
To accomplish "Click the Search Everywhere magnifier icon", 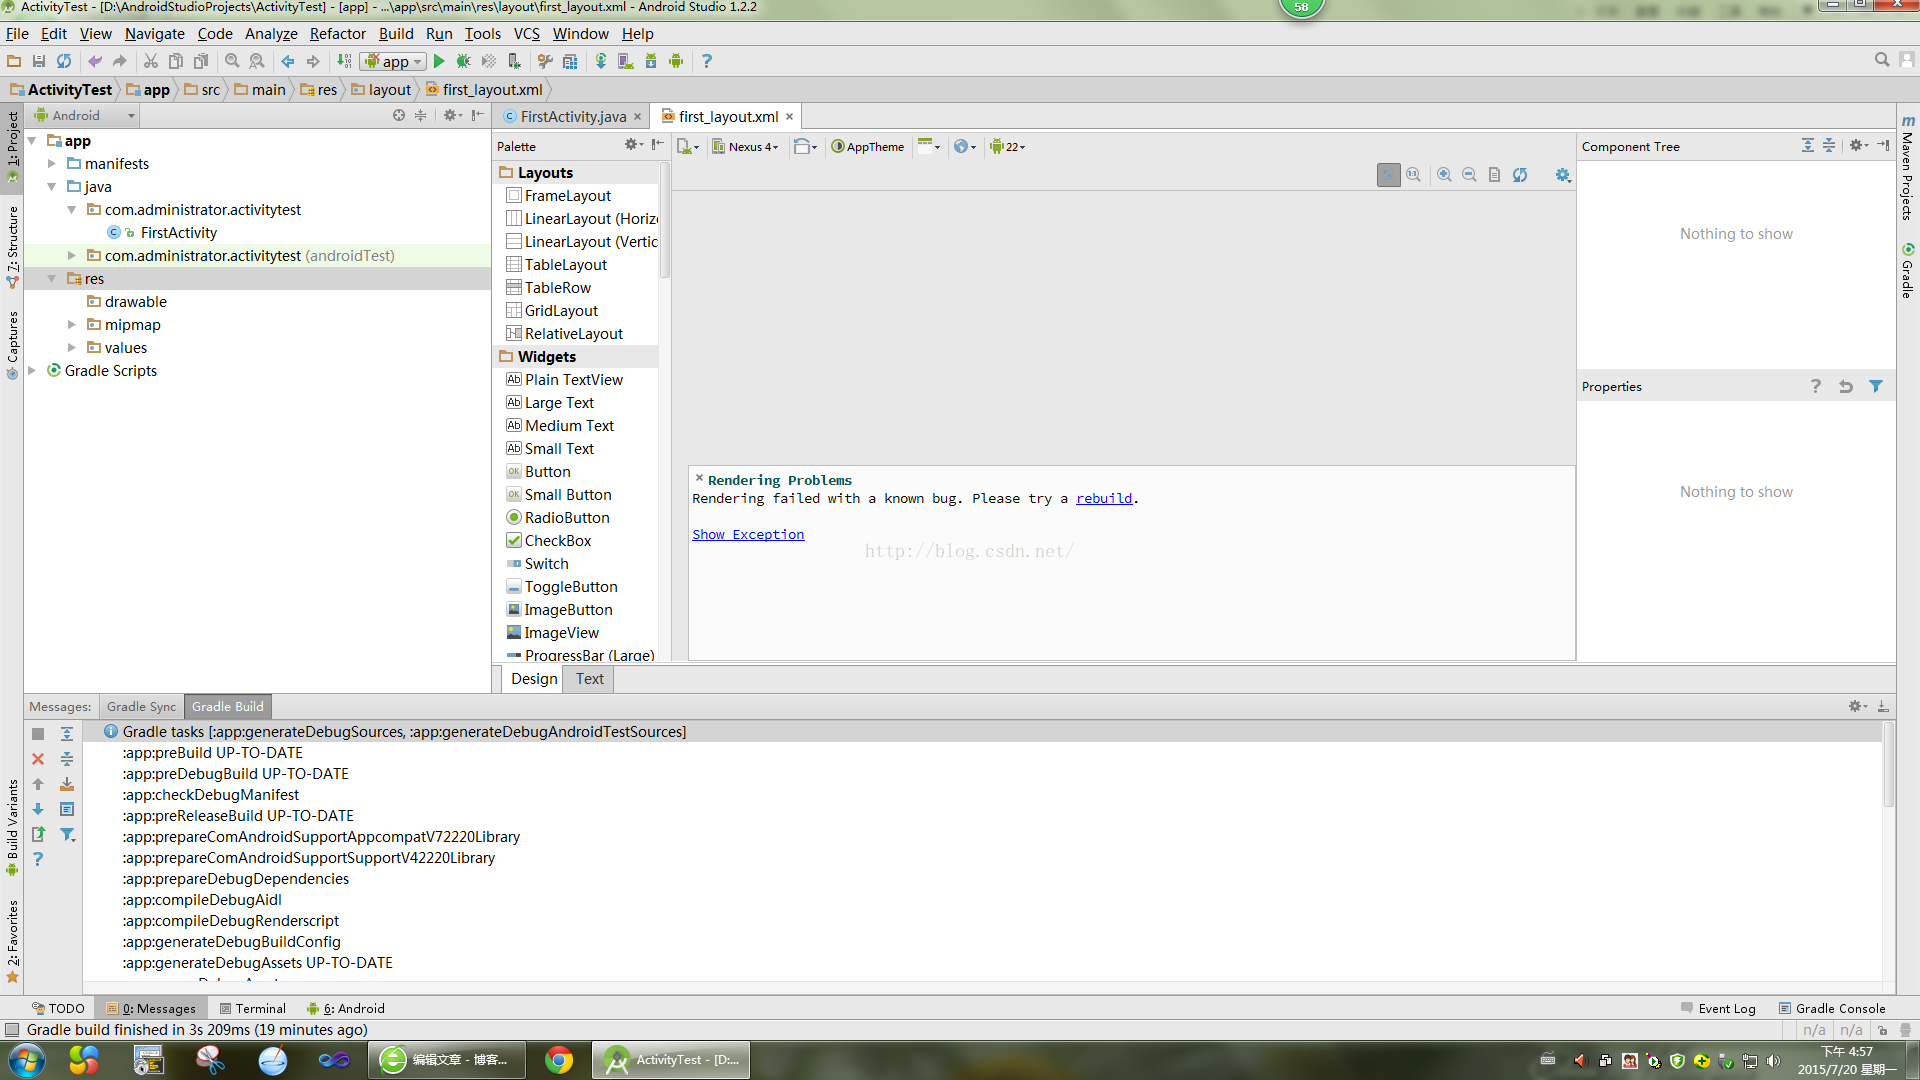I will coord(1882,61).
